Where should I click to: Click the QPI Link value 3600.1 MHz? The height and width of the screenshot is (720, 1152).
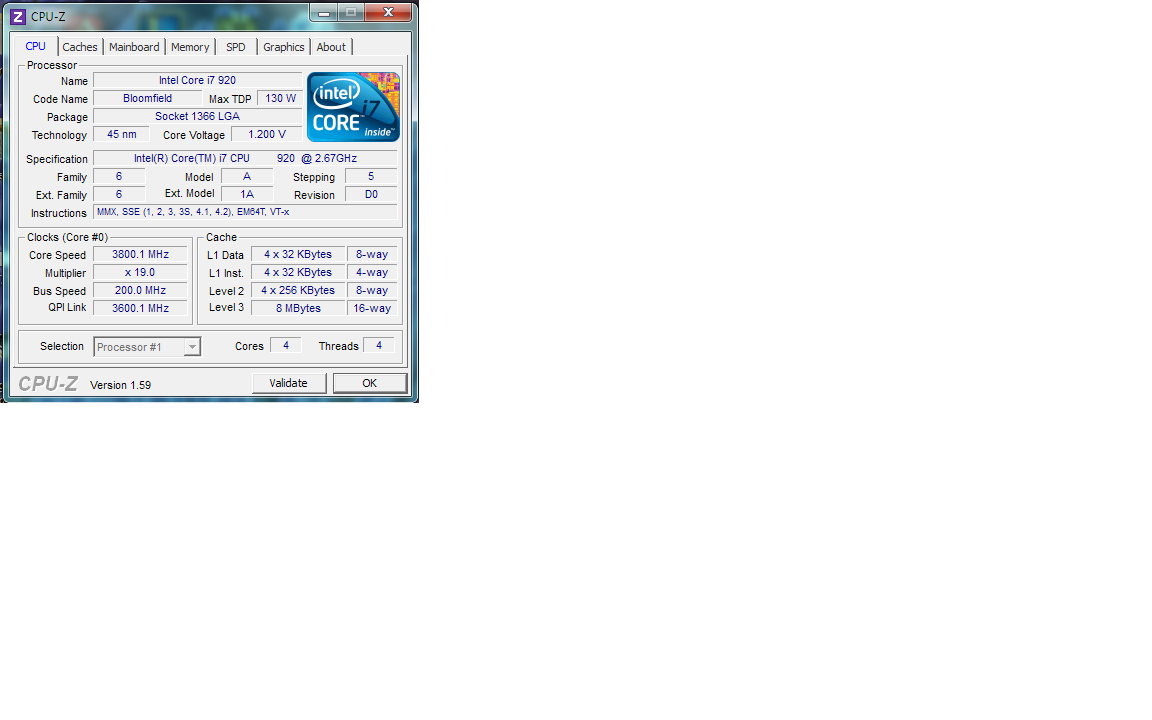pos(140,309)
